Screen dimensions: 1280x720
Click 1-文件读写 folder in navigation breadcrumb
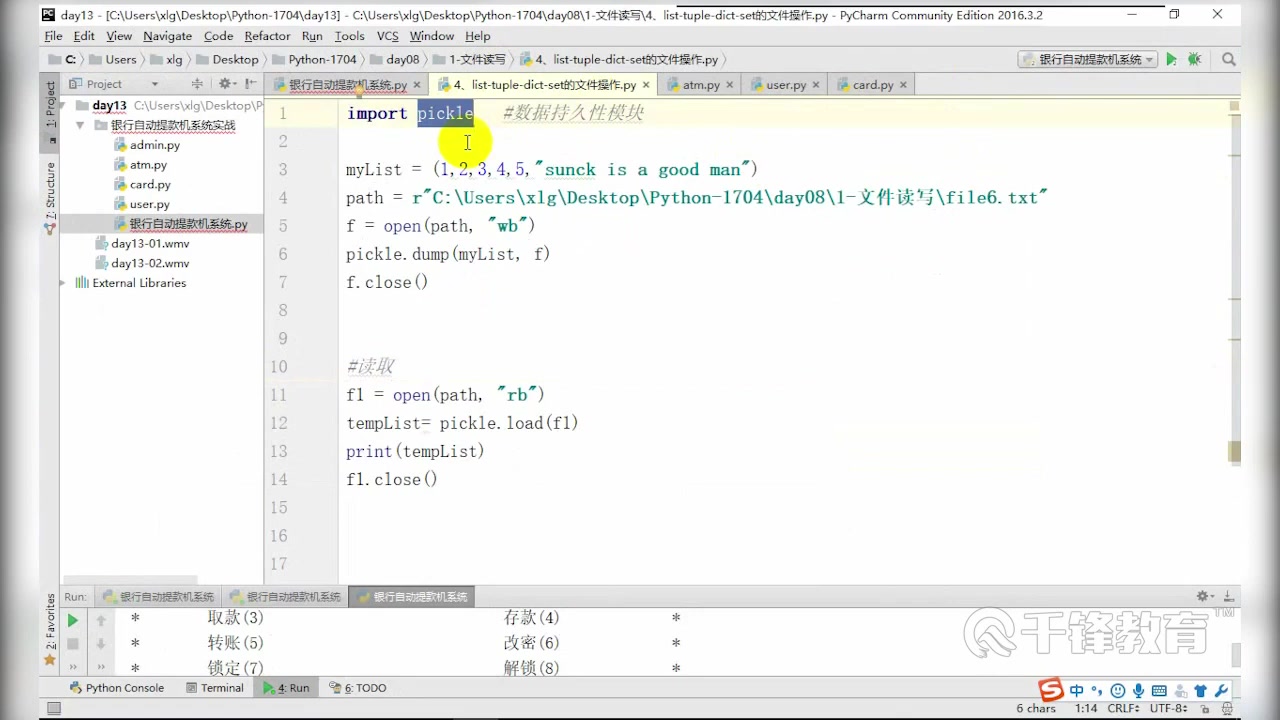(469, 59)
